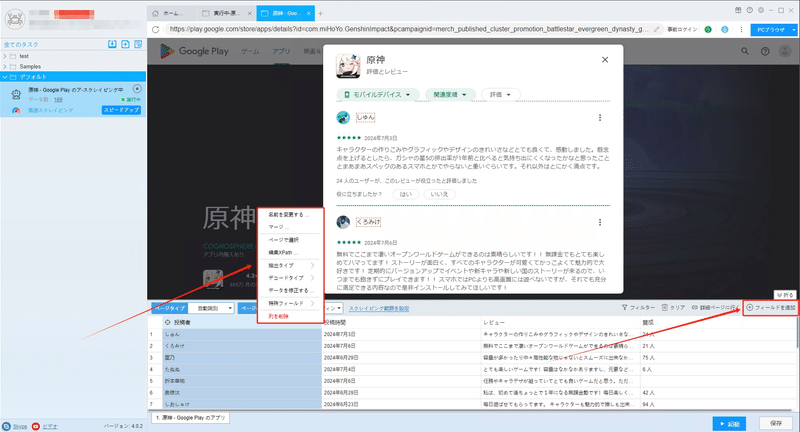Open the PCブラウザ dropdown arrow
800x432 pixels.
[794, 30]
